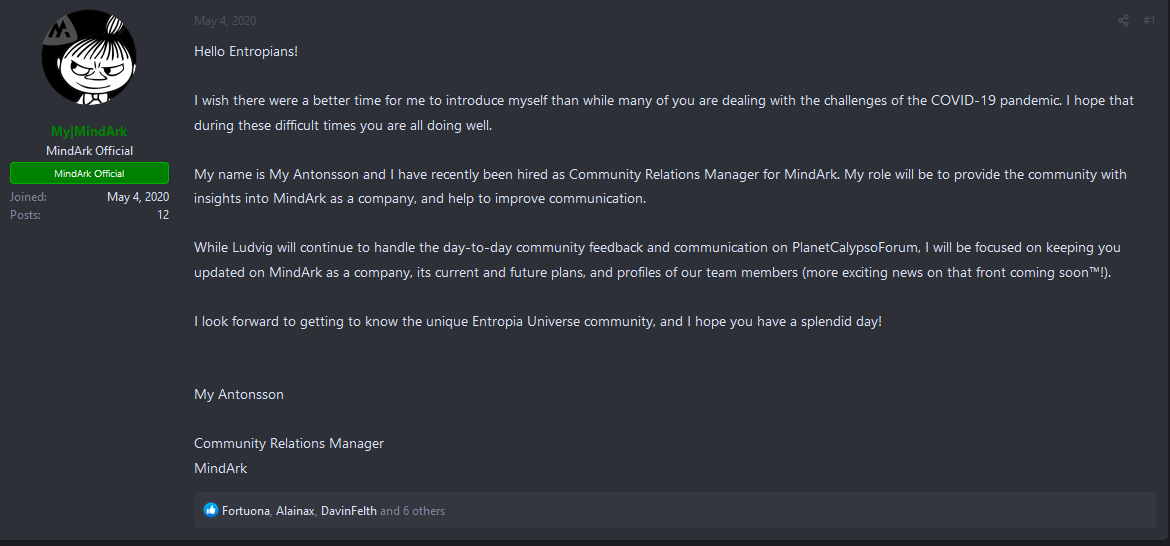Show the 6 other users who liked

[413, 511]
